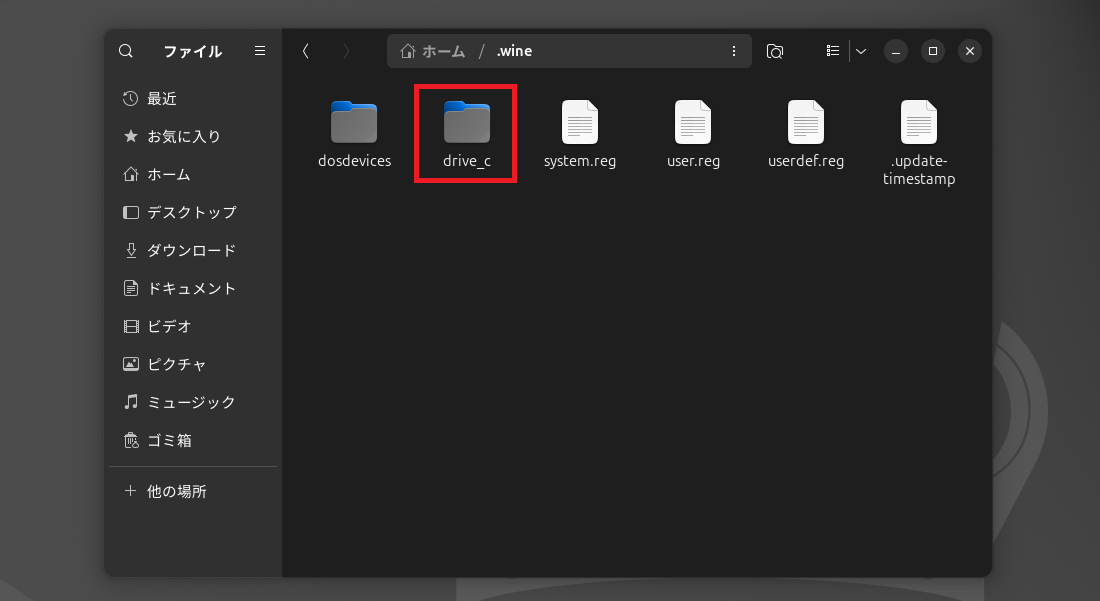Screen dimensions: 1100x601
Task: Open お気に入り (Starred) in sidebar
Action: tap(183, 136)
